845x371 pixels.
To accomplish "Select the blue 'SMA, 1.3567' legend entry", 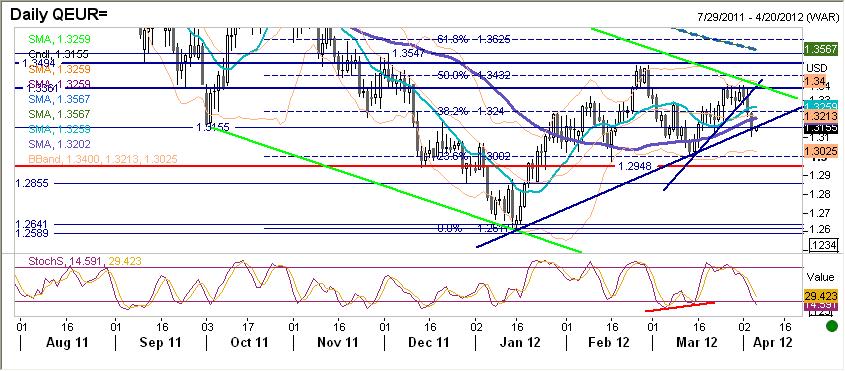I will 60,99.
